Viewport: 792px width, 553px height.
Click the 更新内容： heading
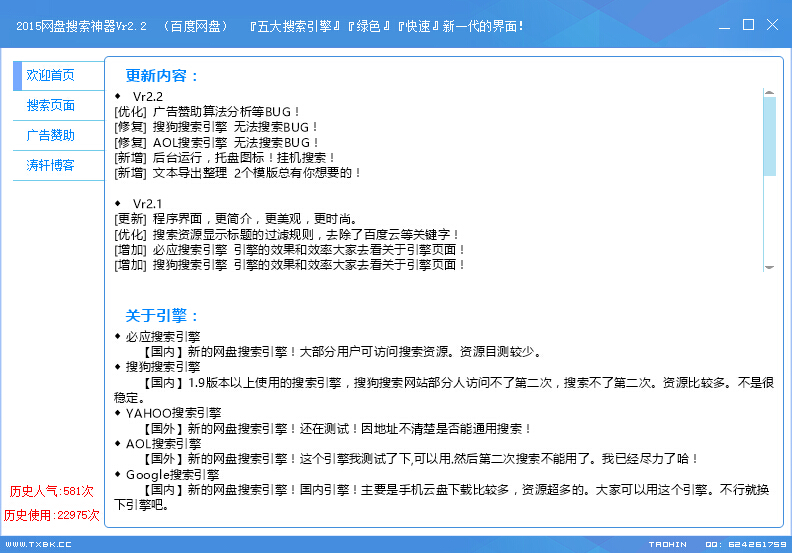point(161,76)
